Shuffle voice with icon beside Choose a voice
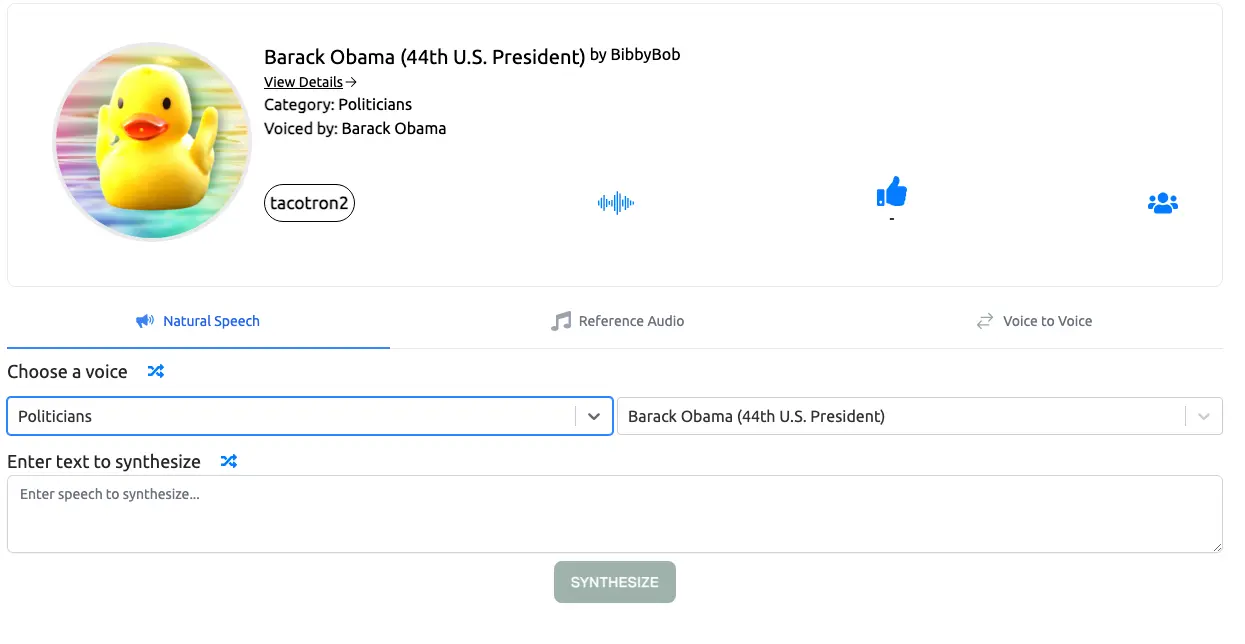Image resolution: width=1245 pixels, height=644 pixels. coord(155,371)
